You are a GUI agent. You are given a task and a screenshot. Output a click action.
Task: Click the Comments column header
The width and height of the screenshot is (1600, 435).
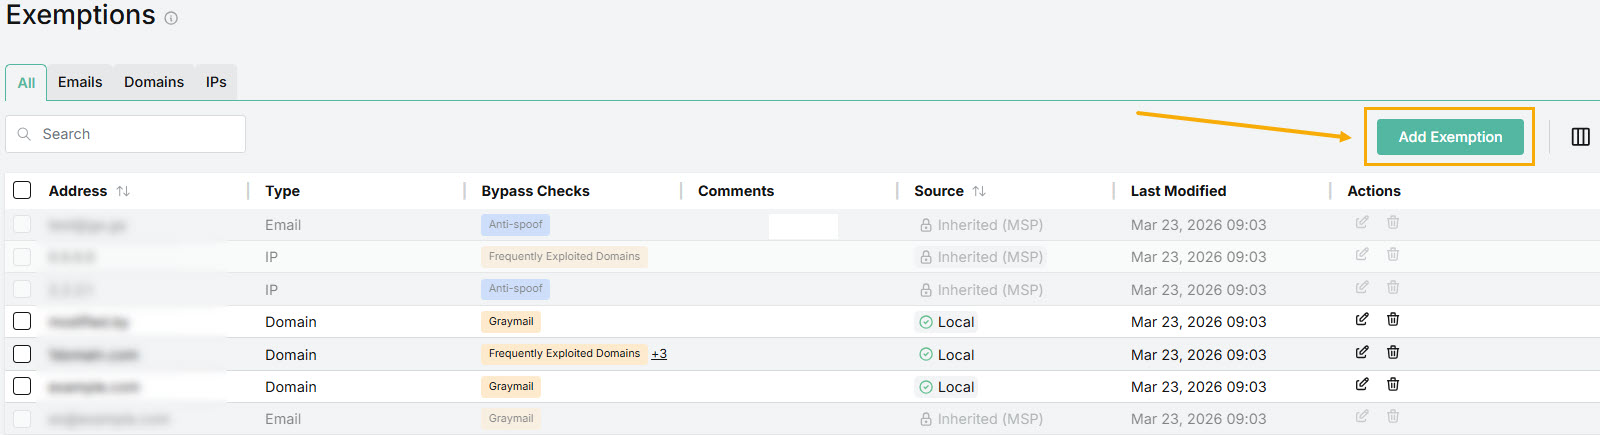point(736,191)
